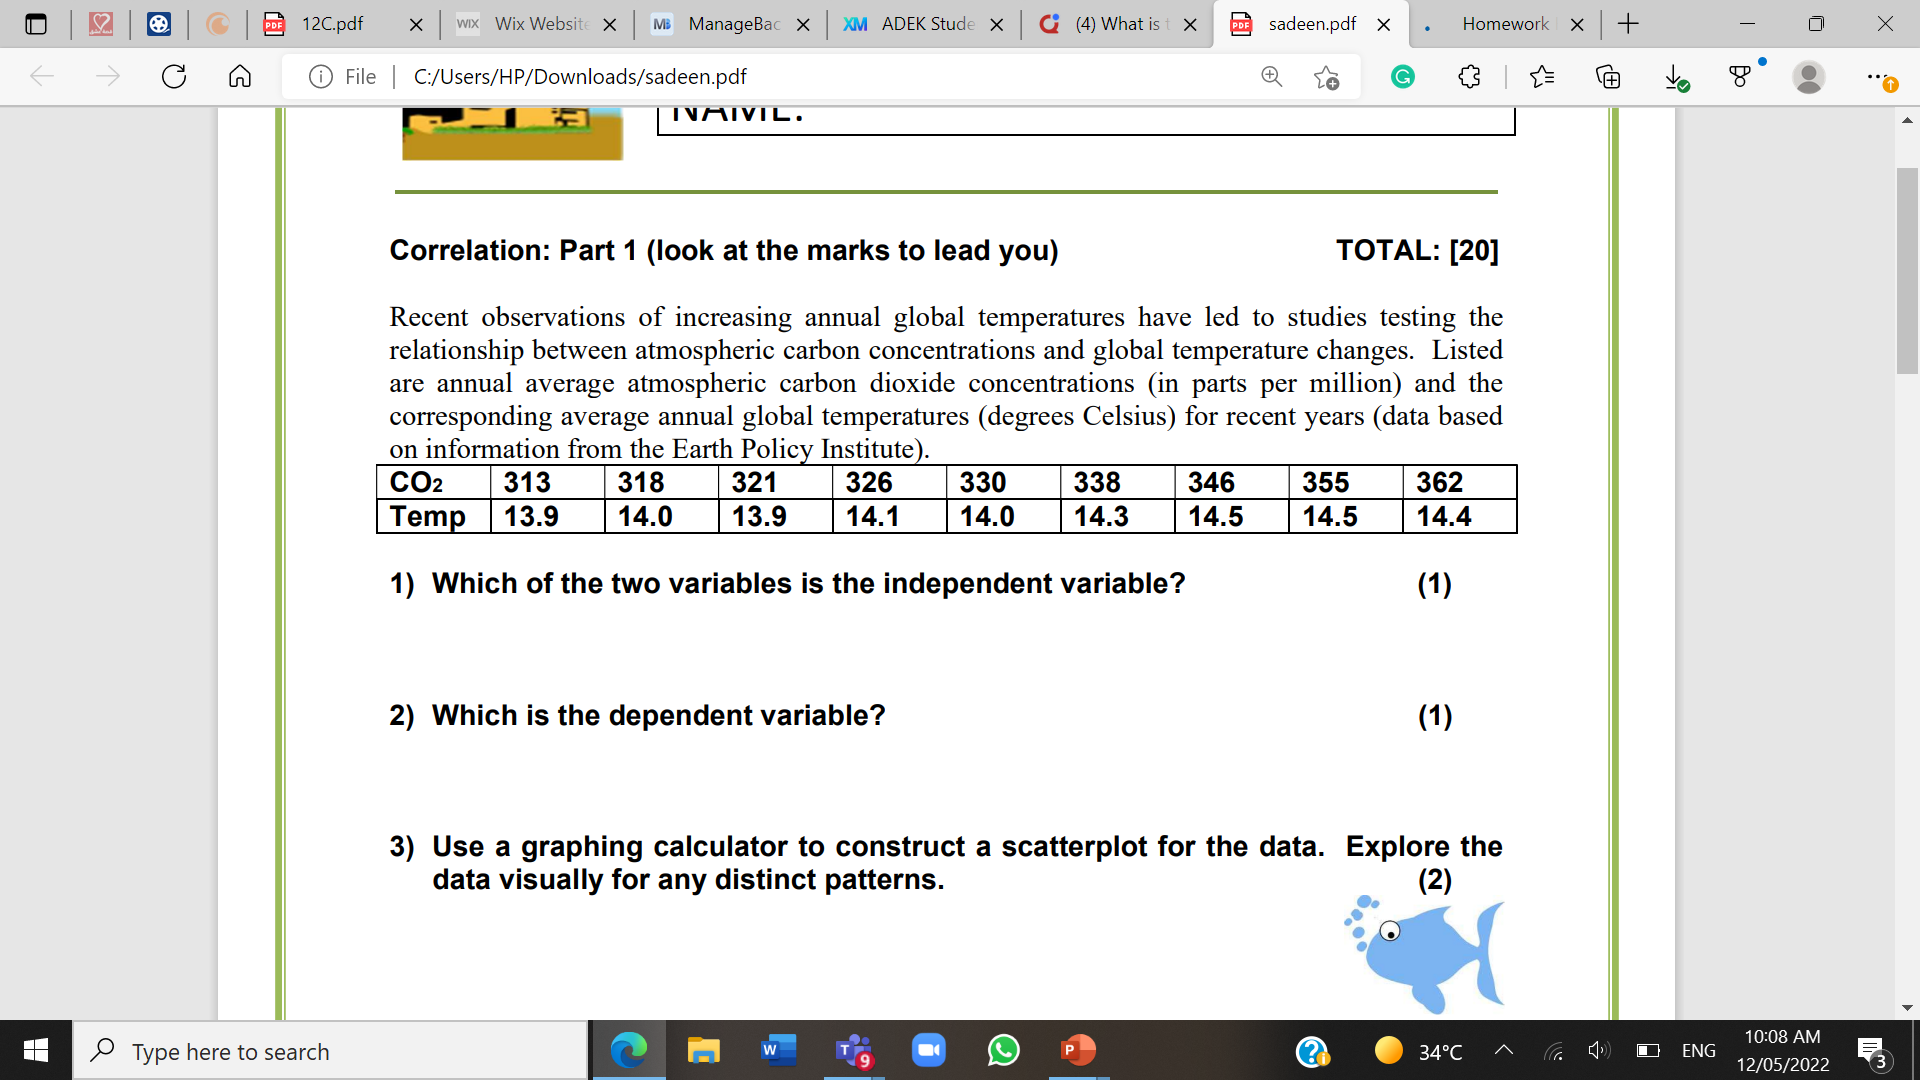Open the browser Extensions puzzle icon
The height and width of the screenshot is (1080, 1920).
[1469, 77]
